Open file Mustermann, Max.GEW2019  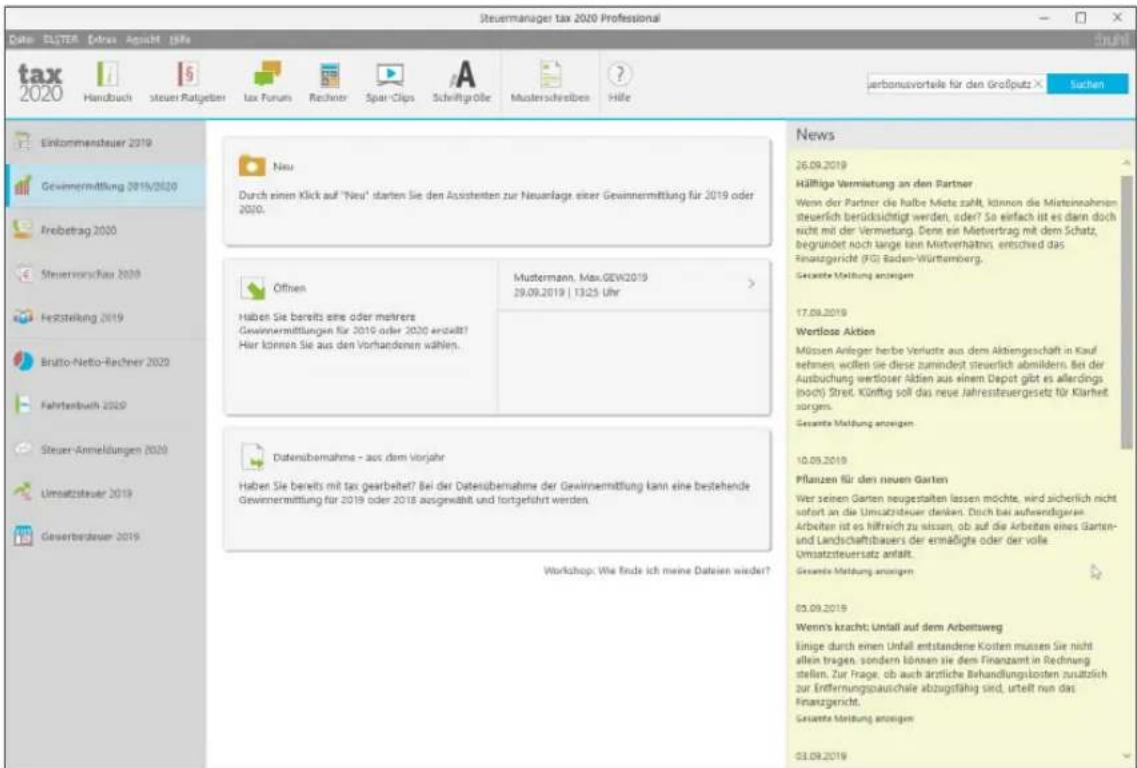point(633,285)
